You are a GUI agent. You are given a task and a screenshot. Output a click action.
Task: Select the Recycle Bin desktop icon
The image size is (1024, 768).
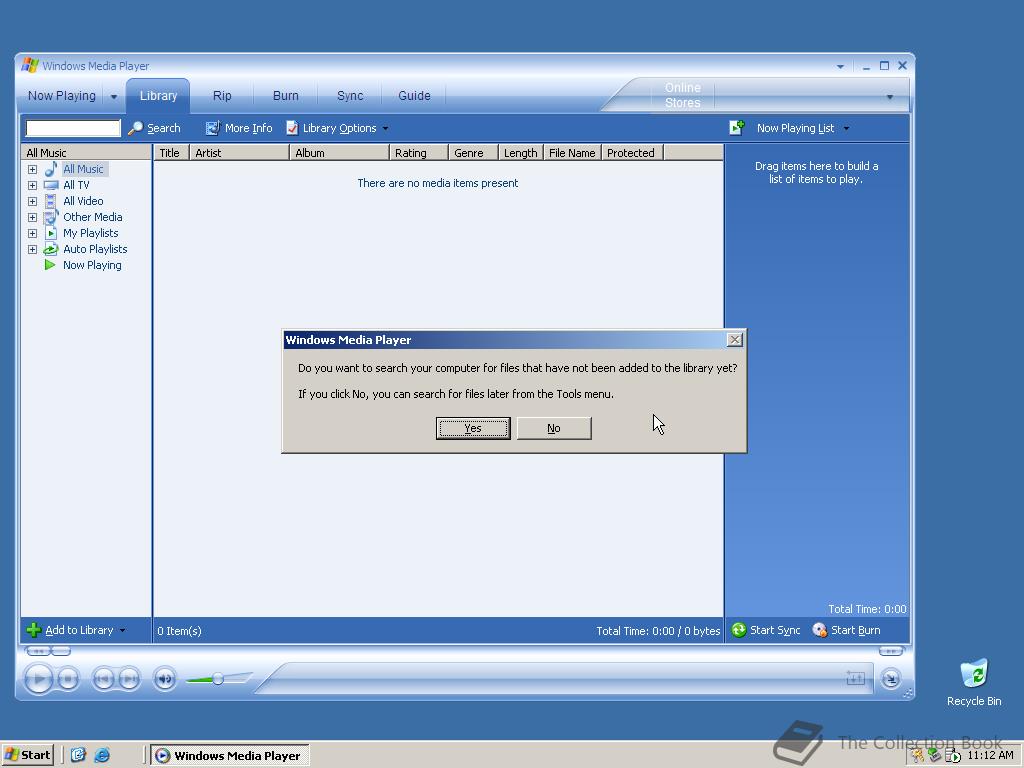pyautogui.click(x=974, y=683)
